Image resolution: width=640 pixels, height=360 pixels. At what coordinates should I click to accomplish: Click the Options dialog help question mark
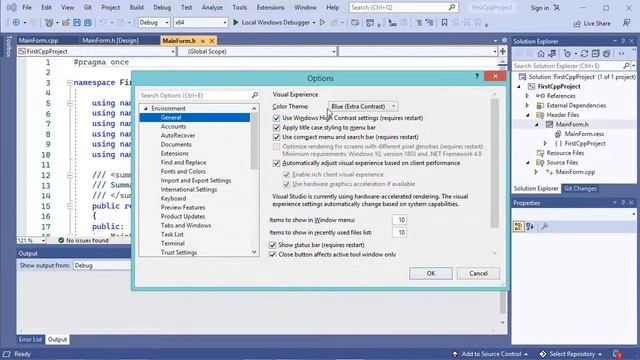pyautogui.click(x=477, y=76)
